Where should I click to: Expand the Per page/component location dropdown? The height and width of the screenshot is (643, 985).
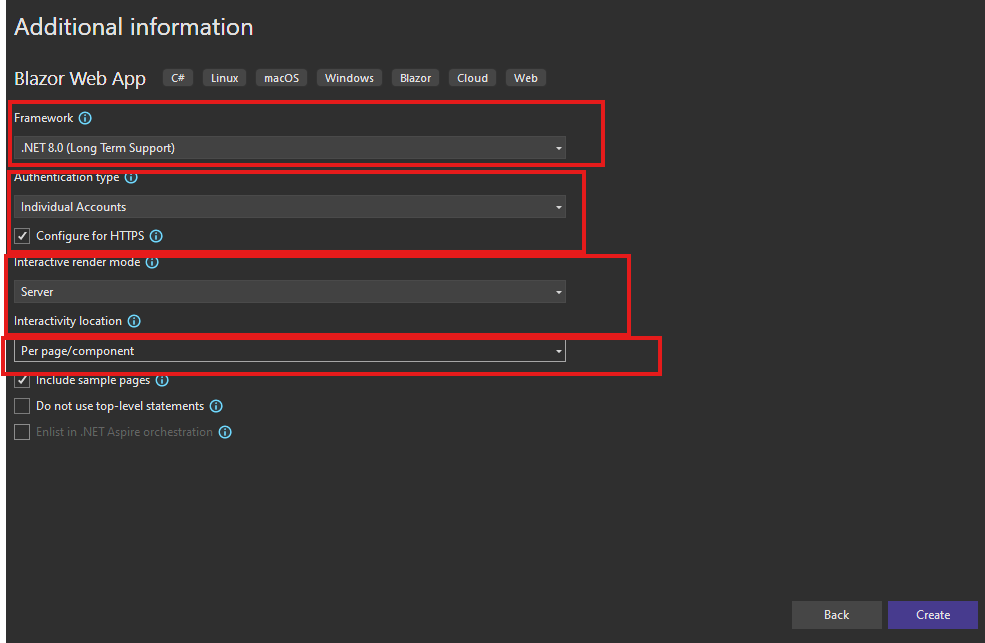290,351
